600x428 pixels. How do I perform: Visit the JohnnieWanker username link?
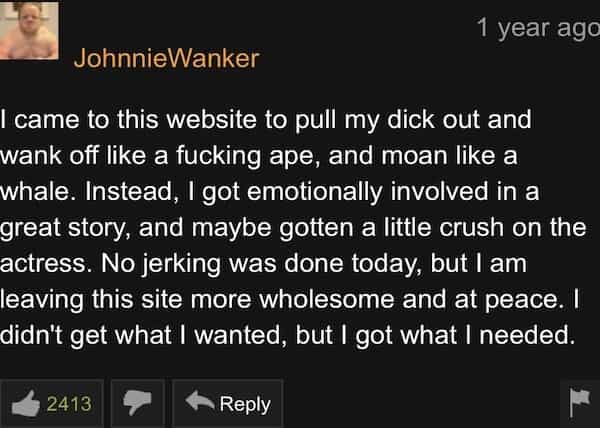pyautogui.click(x=166, y=59)
